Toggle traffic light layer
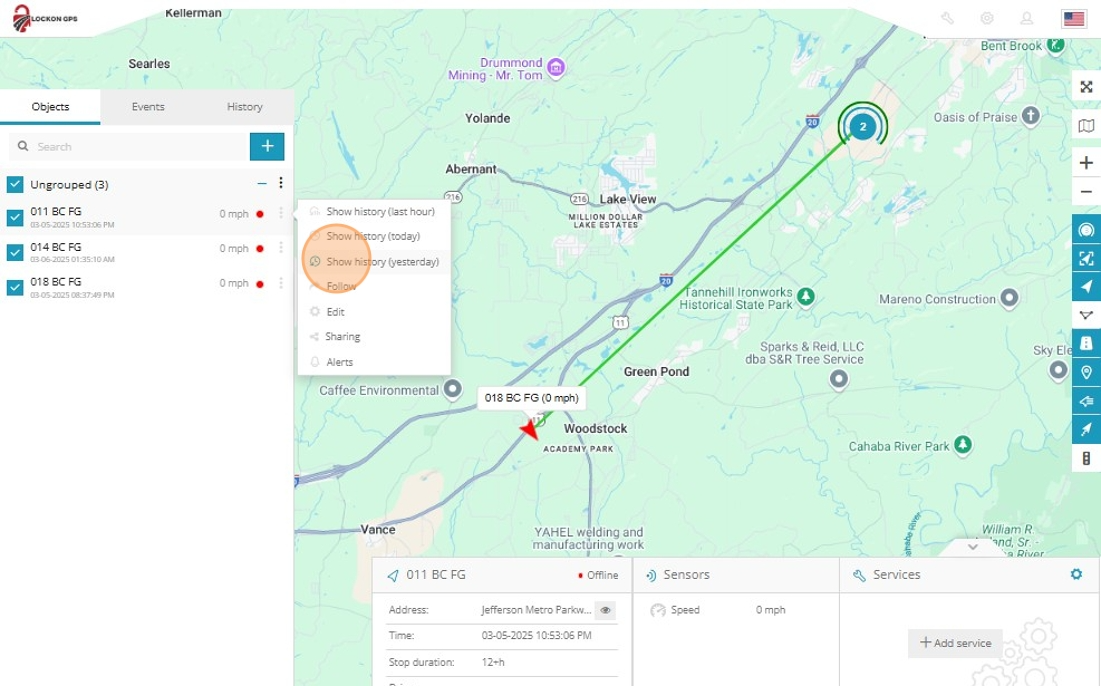 click(x=1086, y=459)
